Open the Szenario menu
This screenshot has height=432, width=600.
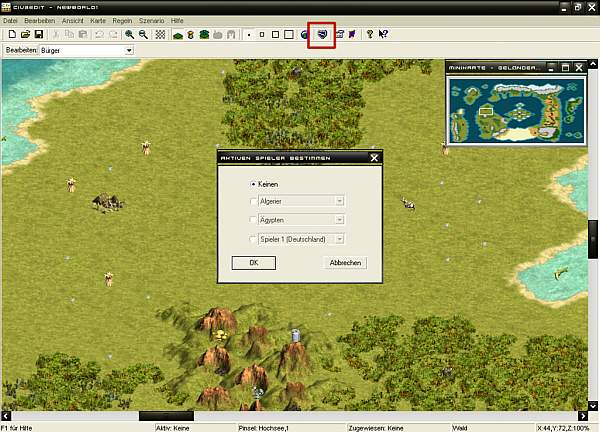coord(152,21)
